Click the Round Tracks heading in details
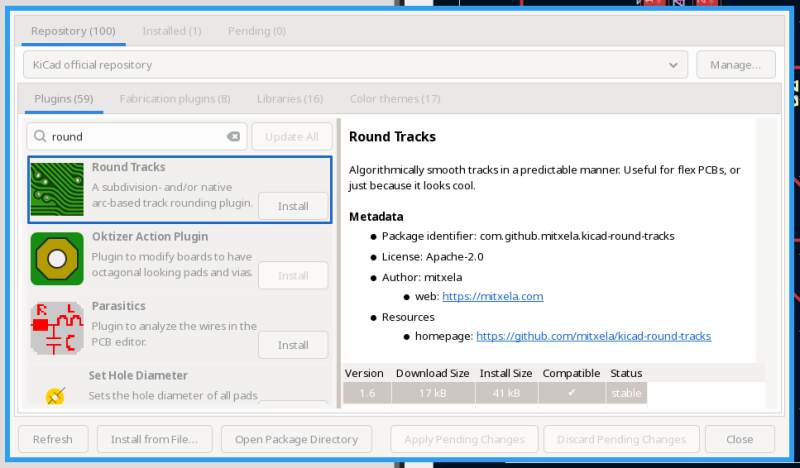Screen dimensions: 800x468 click(392, 137)
